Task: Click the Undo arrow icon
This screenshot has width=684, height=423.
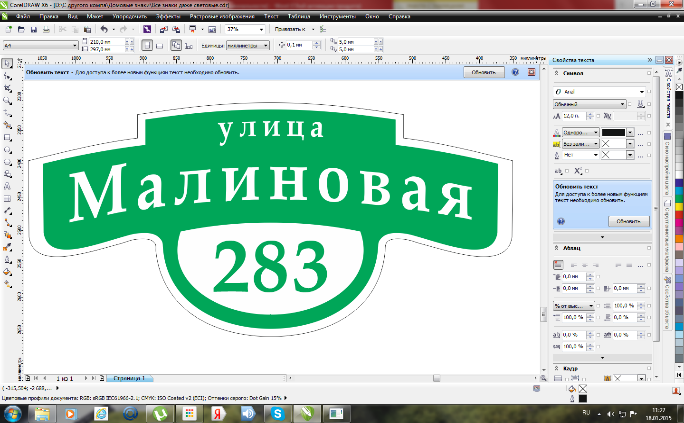Action: pyautogui.click(x=104, y=29)
